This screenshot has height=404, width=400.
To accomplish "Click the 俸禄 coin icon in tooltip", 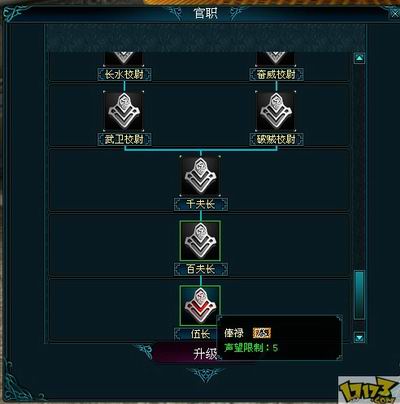I will (262, 333).
